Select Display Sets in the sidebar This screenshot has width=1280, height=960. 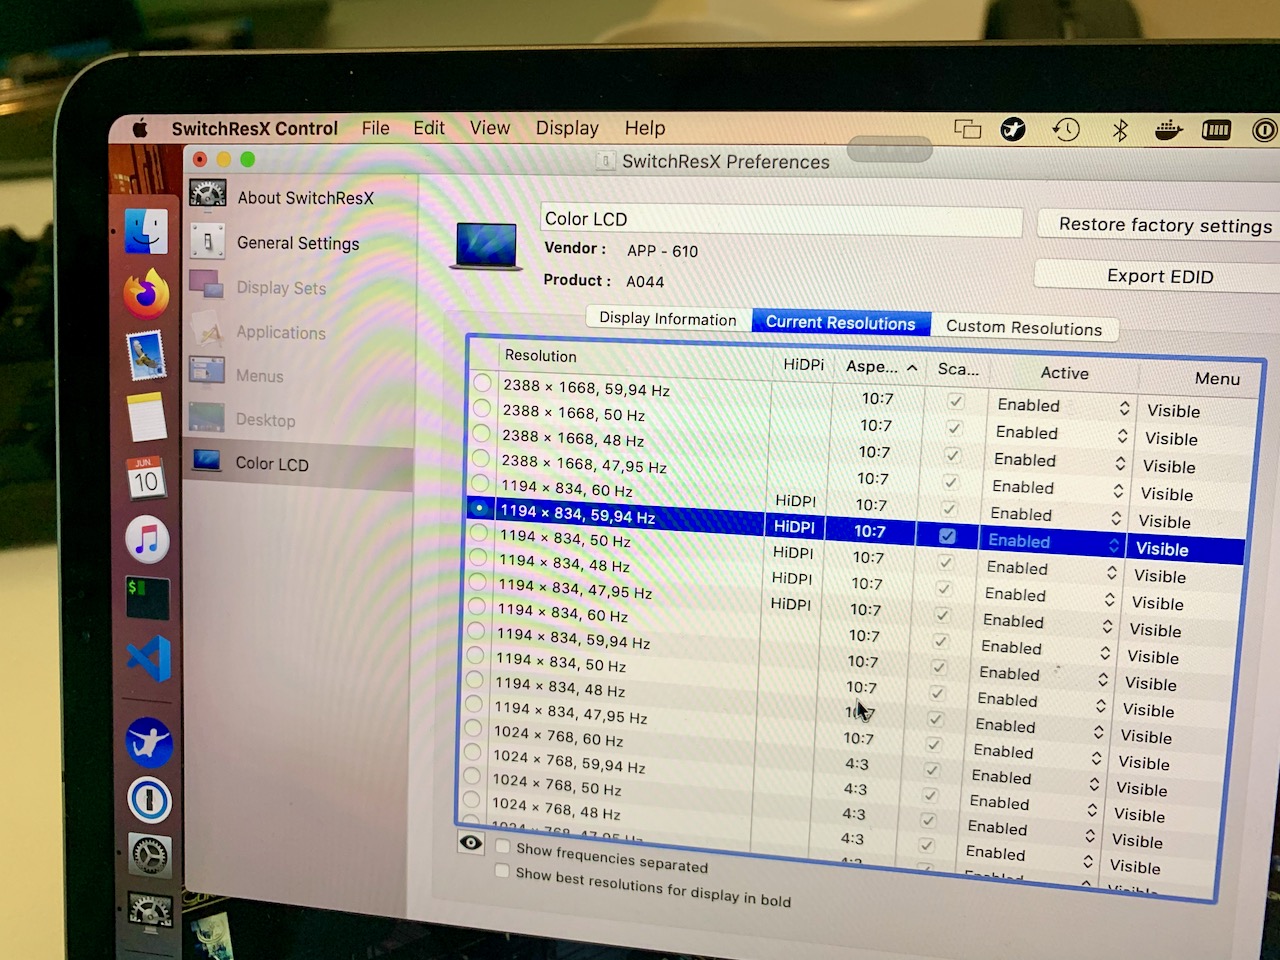pyautogui.click(x=281, y=288)
